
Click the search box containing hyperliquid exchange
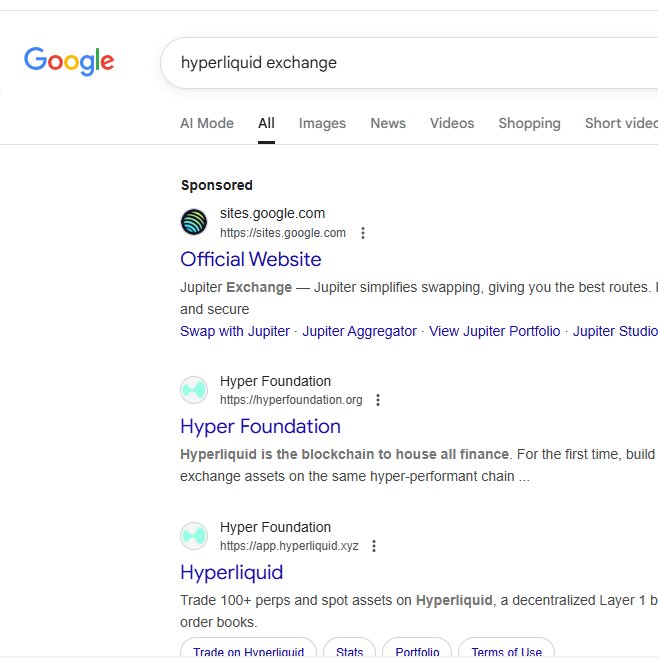(x=409, y=63)
